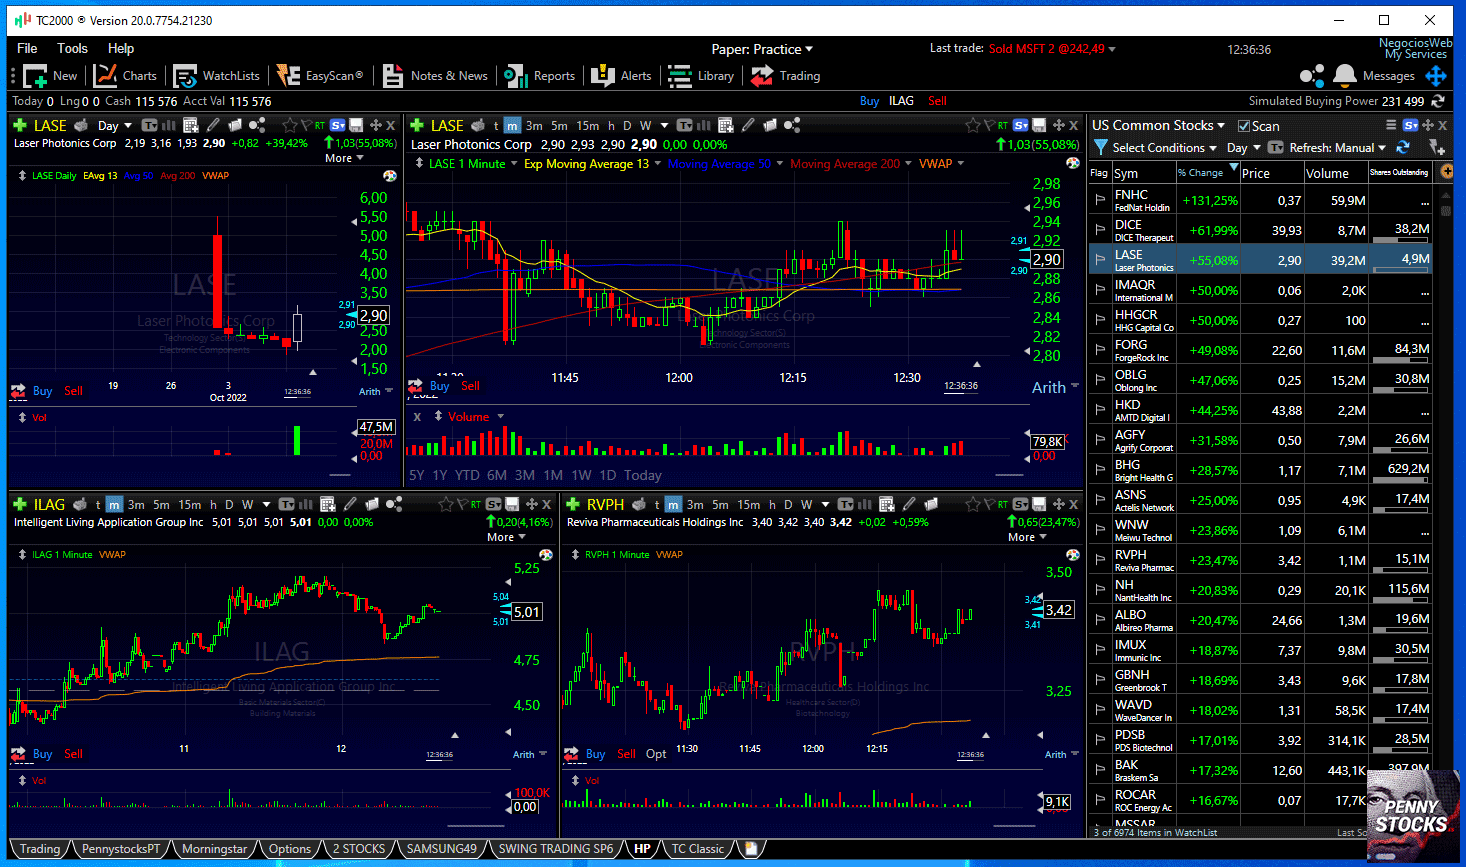Open color palette in ILAG 1 Minute chart
This screenshot has width=1466, height=867.
(546, 554)
